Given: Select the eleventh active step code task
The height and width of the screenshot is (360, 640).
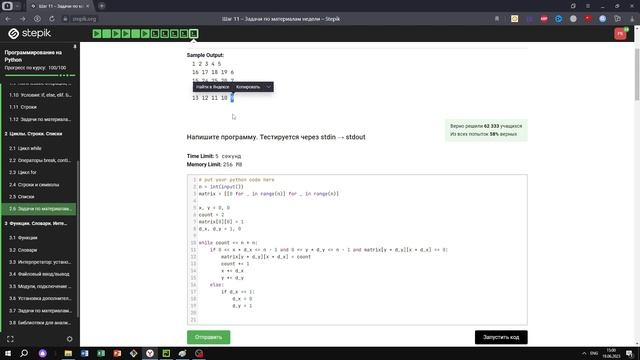Looking at the screenshot, I should pos(193,33).
